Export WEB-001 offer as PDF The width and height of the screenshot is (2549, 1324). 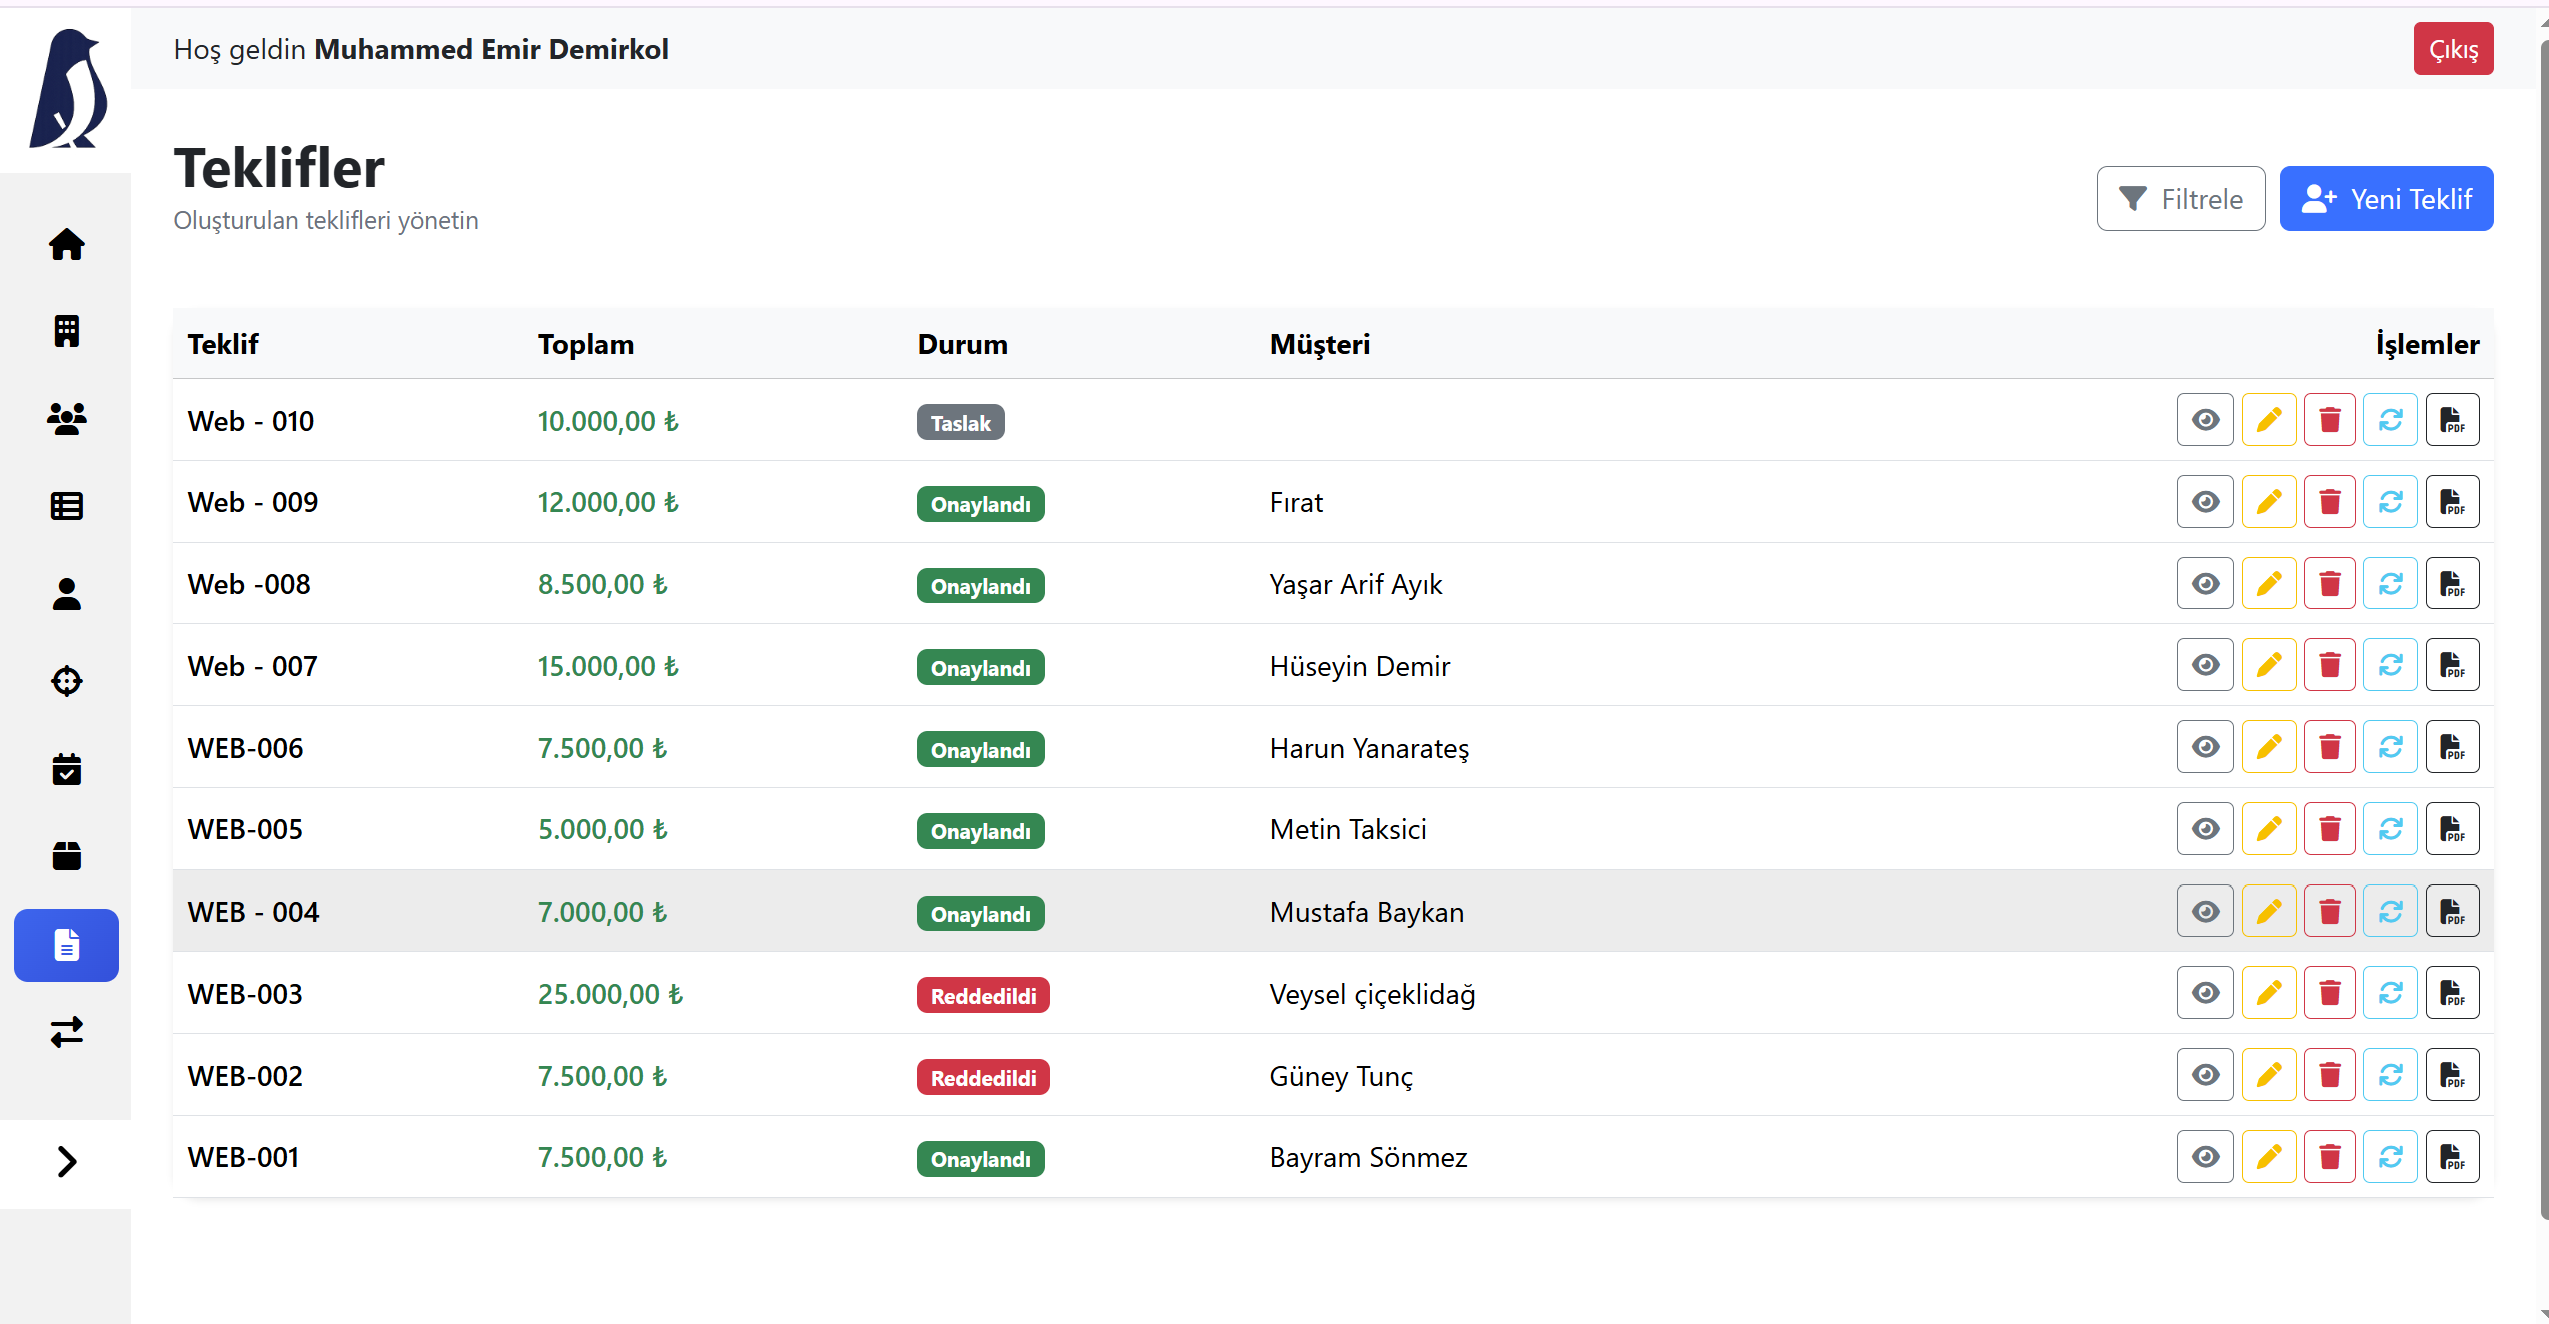coord(2452,1157)
